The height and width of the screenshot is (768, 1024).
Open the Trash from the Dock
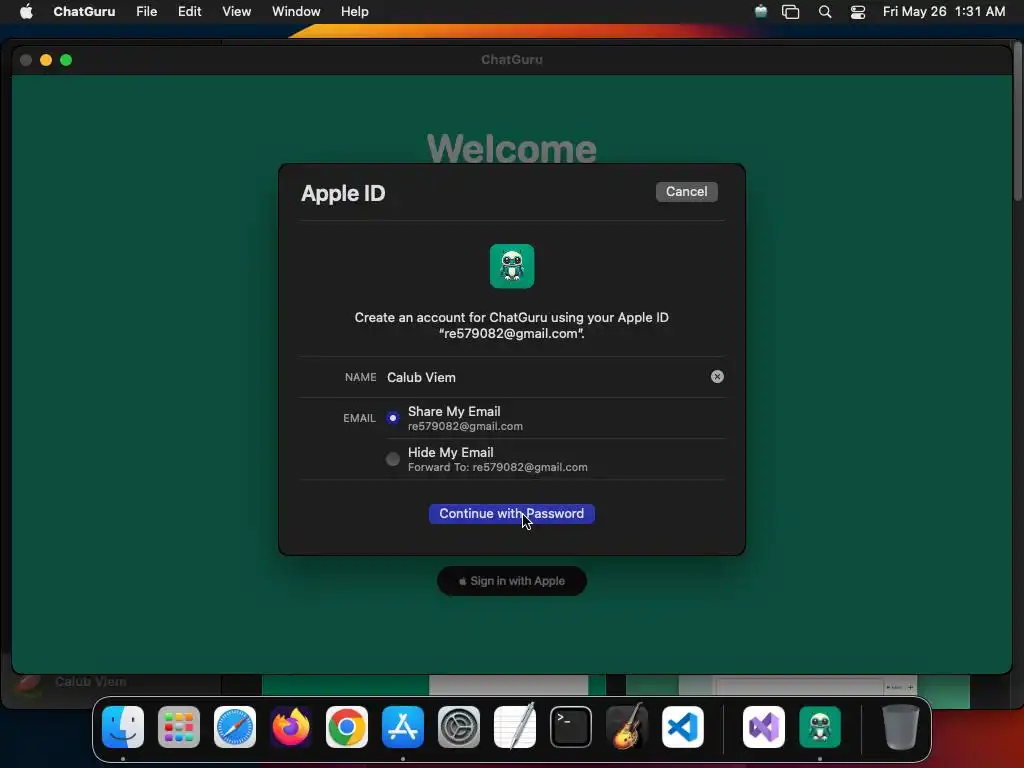pos(901,726)
